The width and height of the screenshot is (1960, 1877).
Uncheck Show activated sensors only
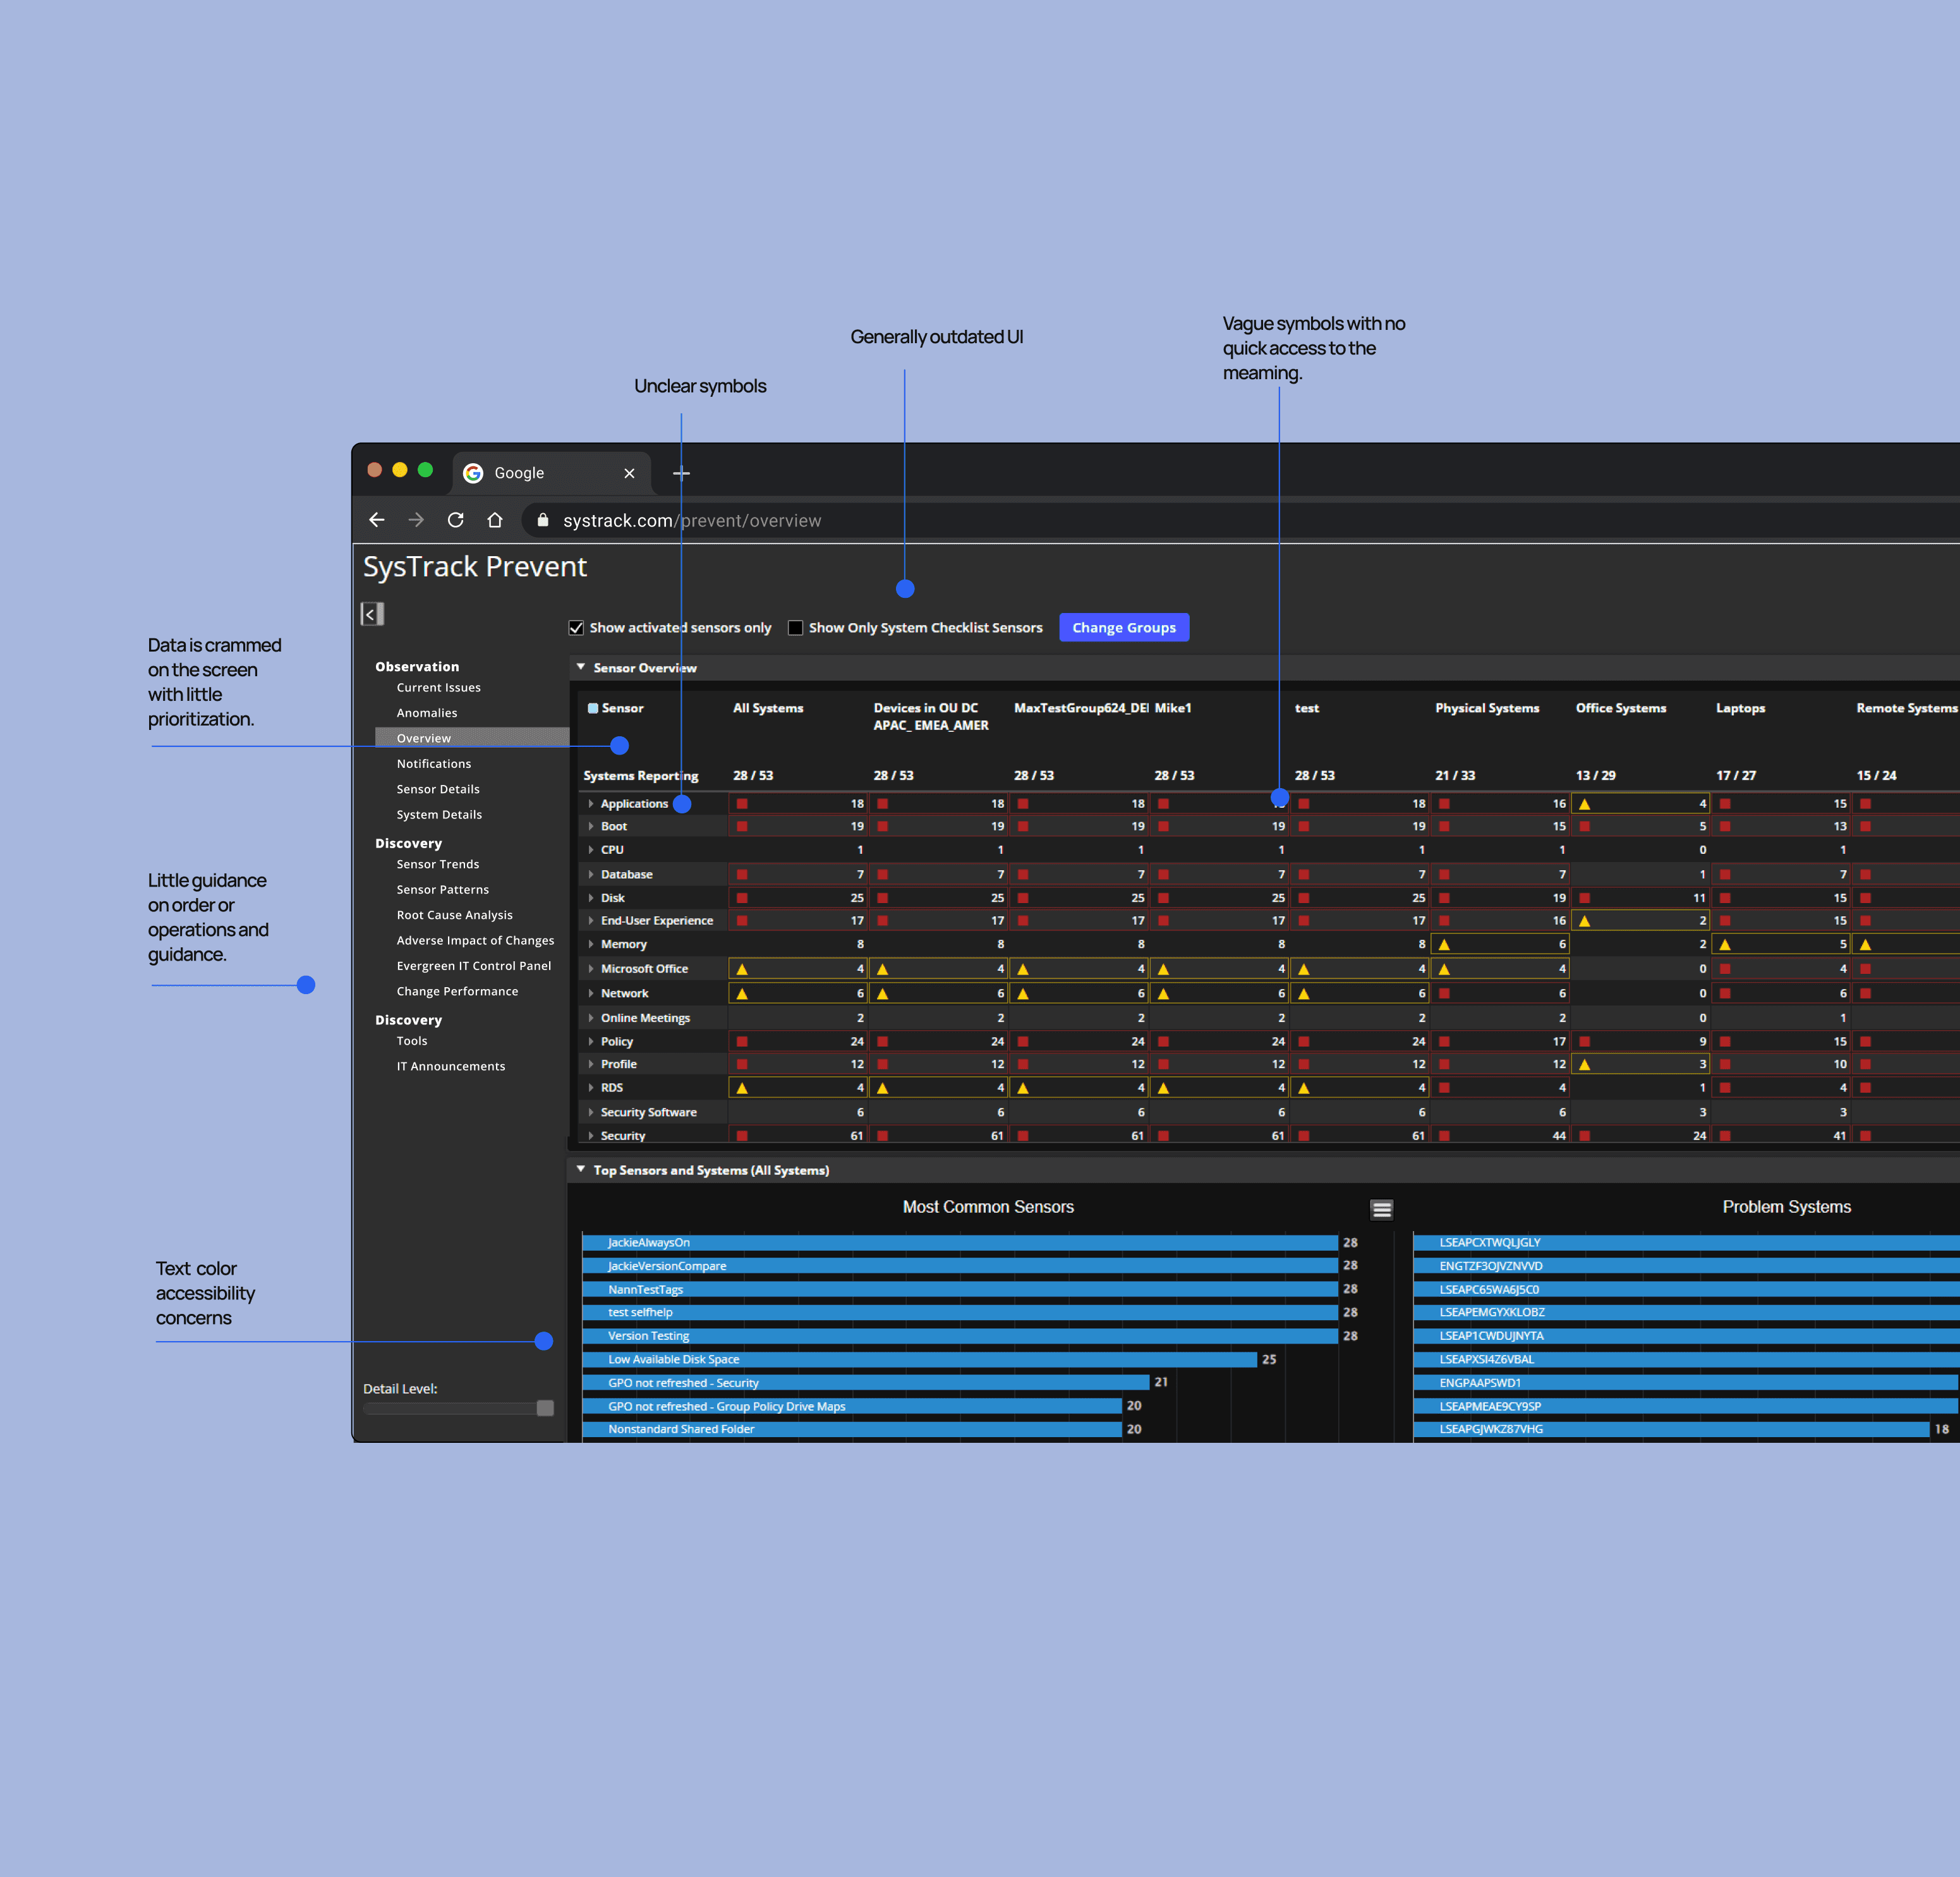(577, 628)
